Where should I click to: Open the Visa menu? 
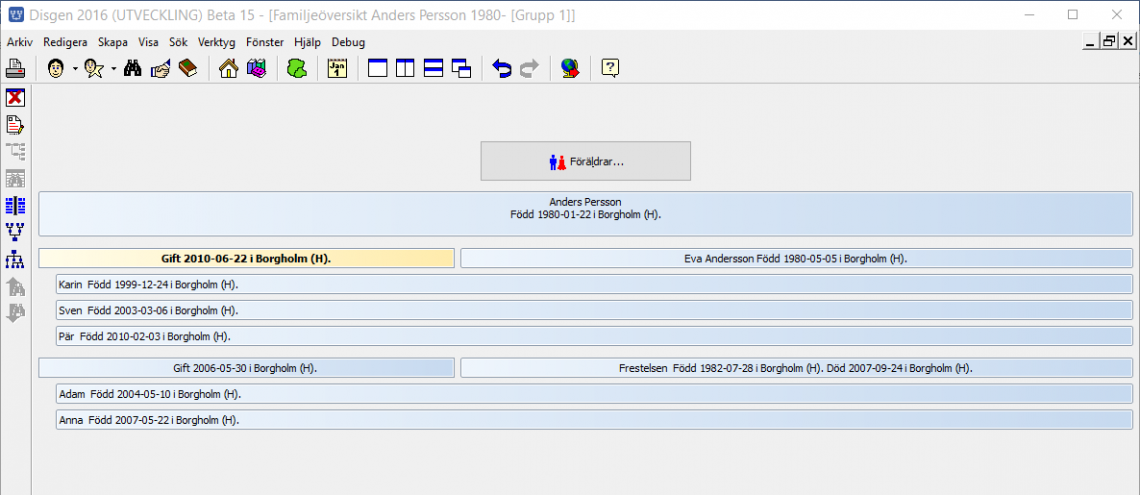tap(148, 42)
